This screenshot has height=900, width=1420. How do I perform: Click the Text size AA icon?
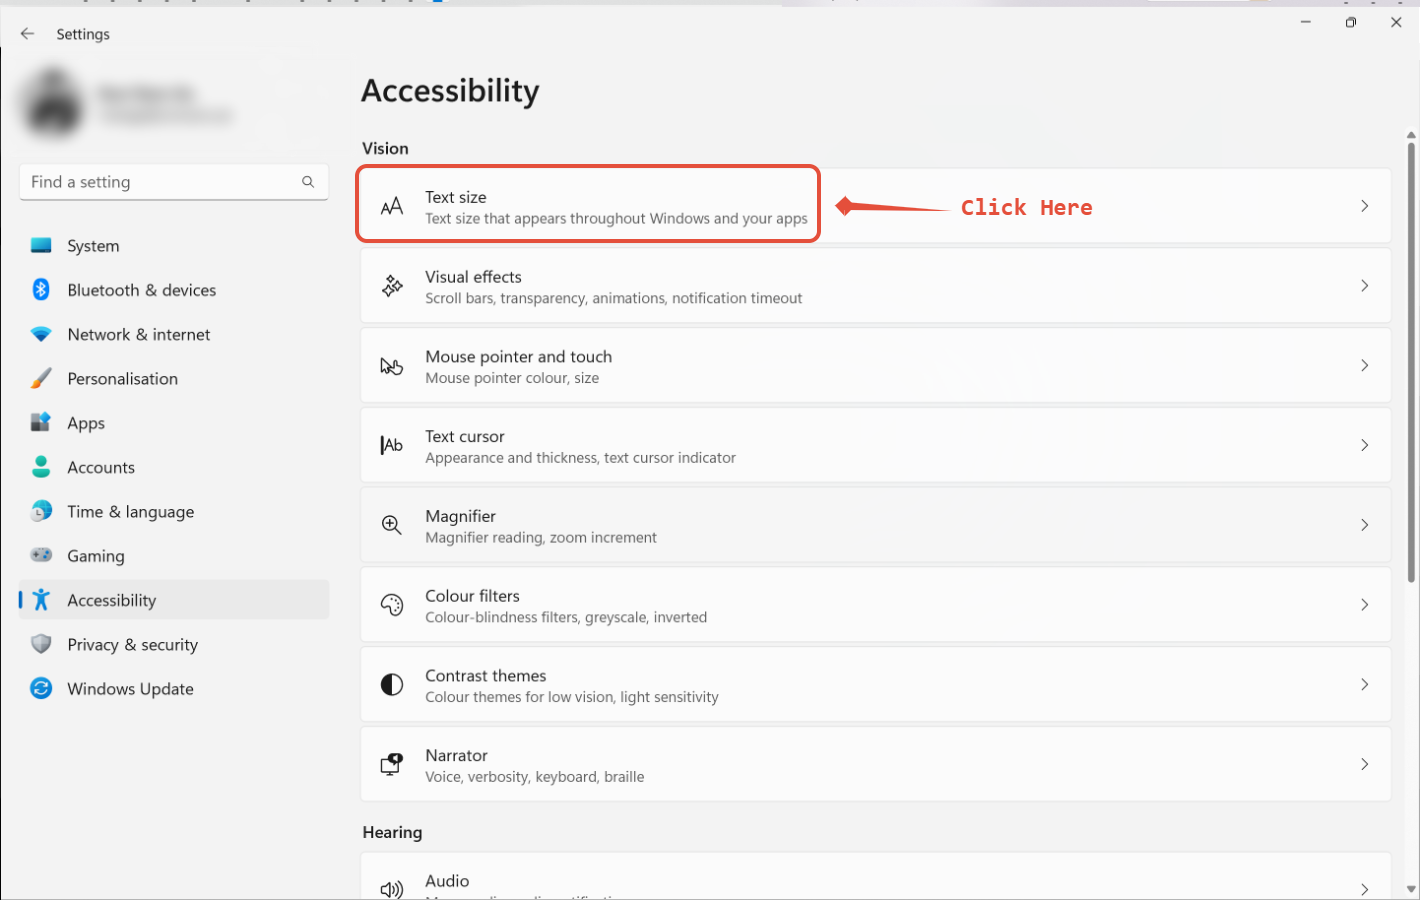coord(392,206)
